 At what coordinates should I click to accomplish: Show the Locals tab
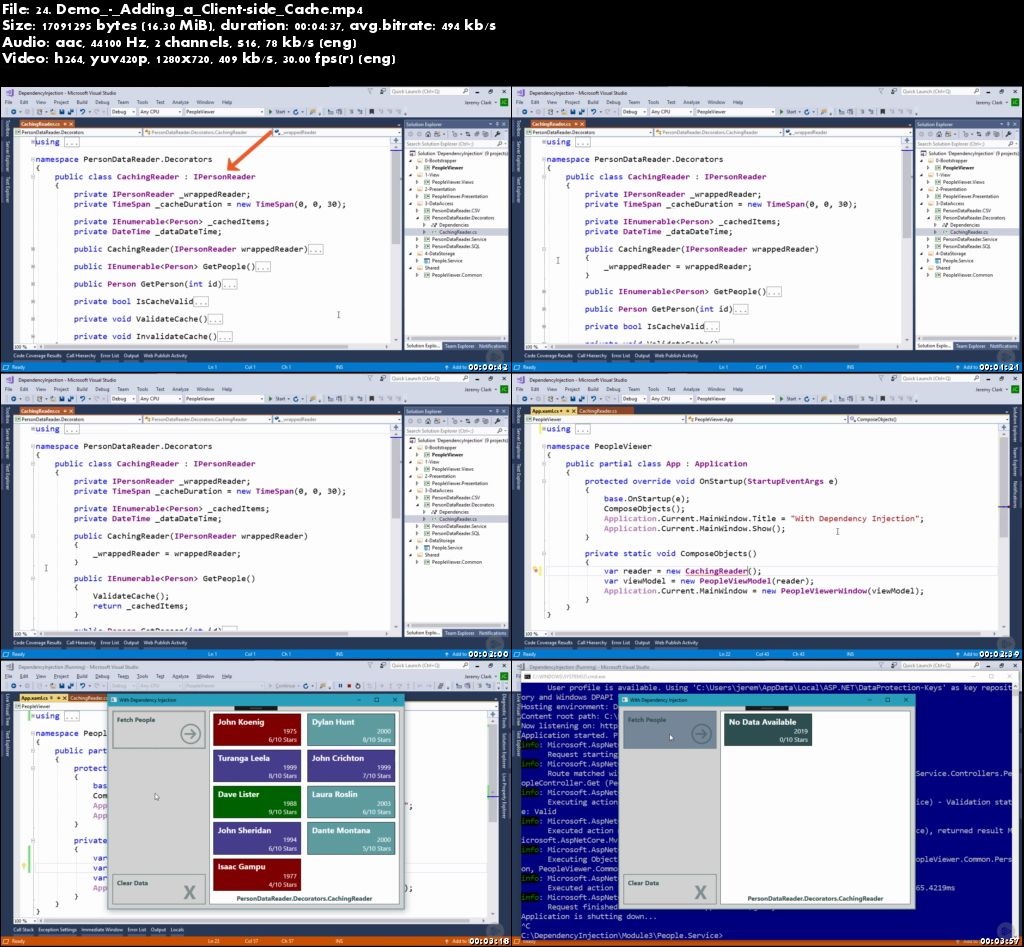pos(177,929)
